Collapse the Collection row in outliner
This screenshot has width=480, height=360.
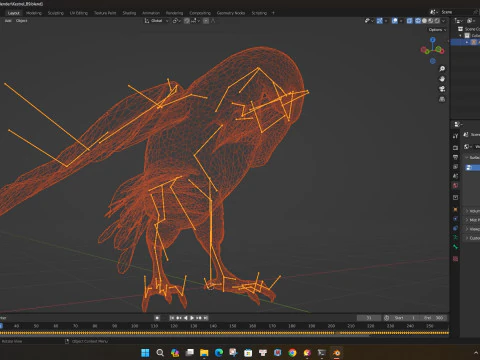[x=461, y=35]
